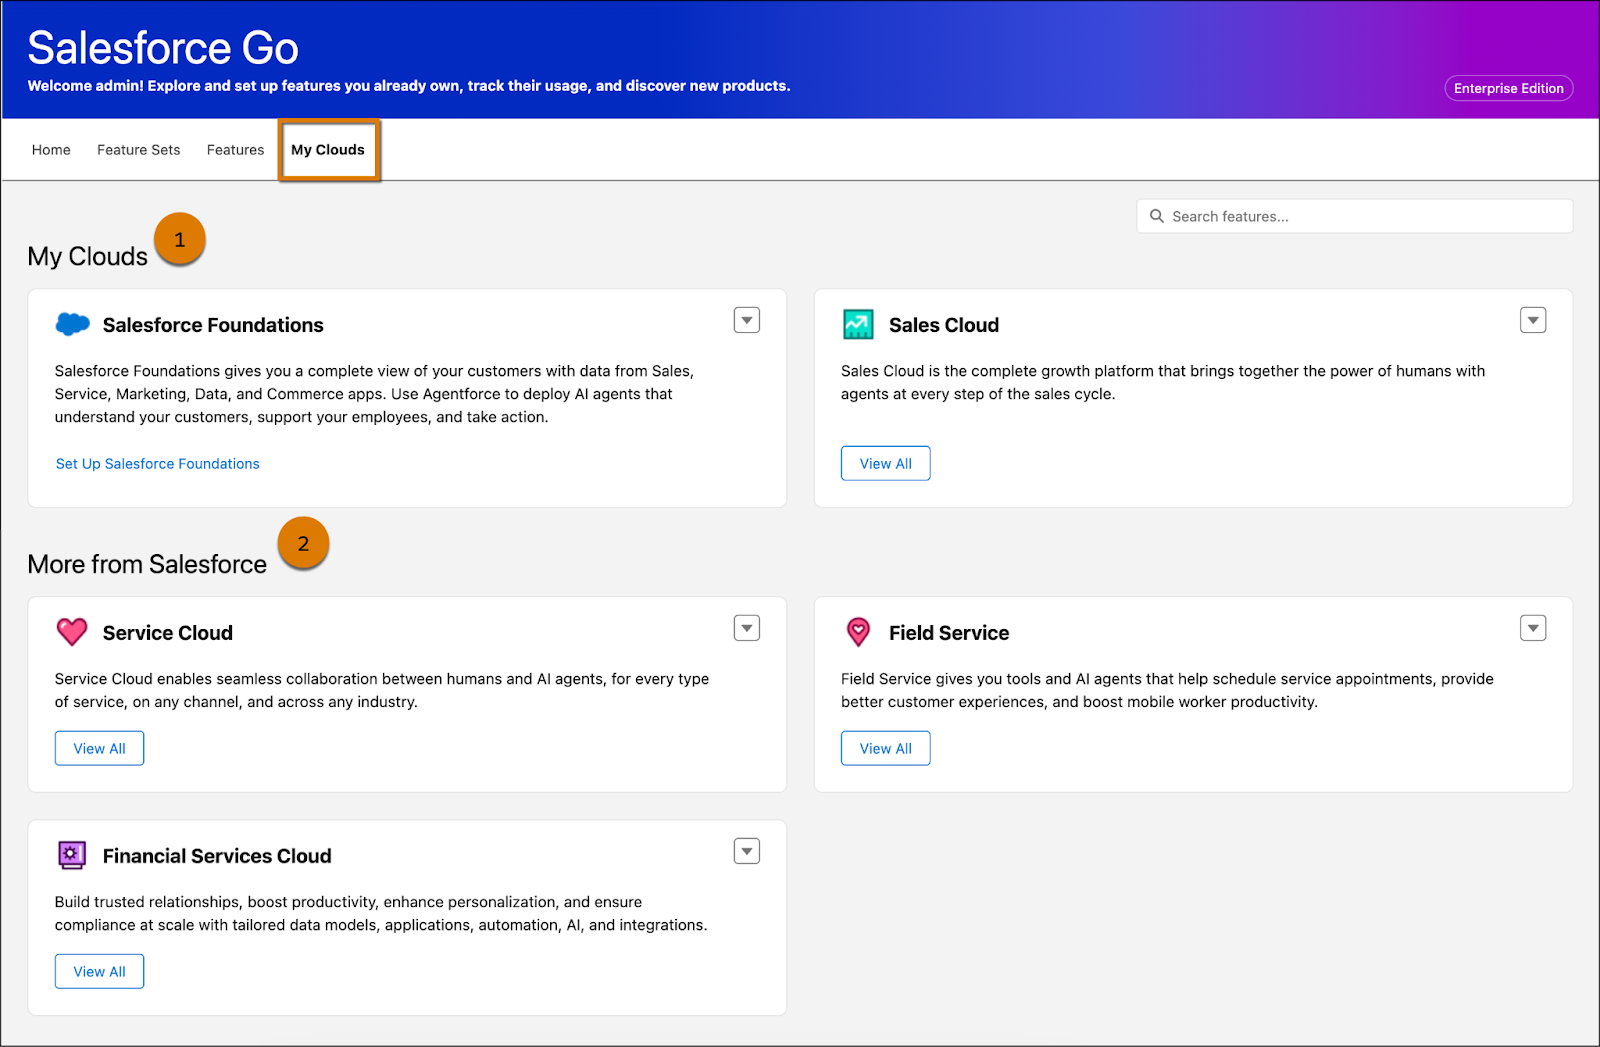The height and width of the screenshot is (1047, 1600).
Task: Focus the Search features field
Action: pos(1354,216)
